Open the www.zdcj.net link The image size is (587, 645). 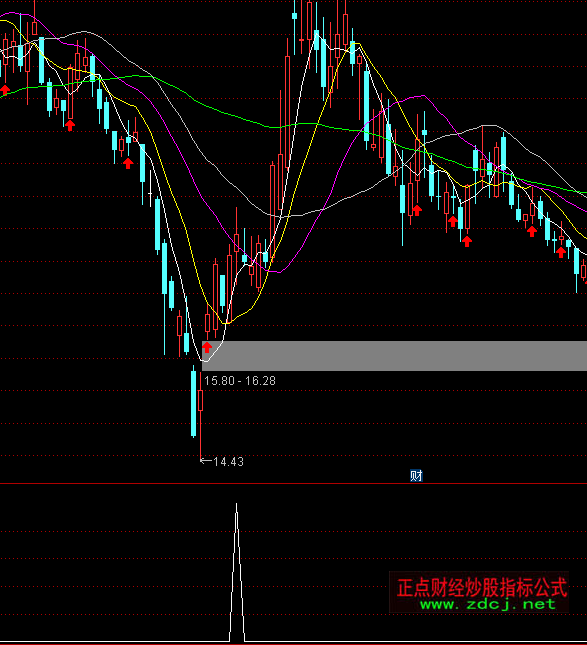(487, 604)
